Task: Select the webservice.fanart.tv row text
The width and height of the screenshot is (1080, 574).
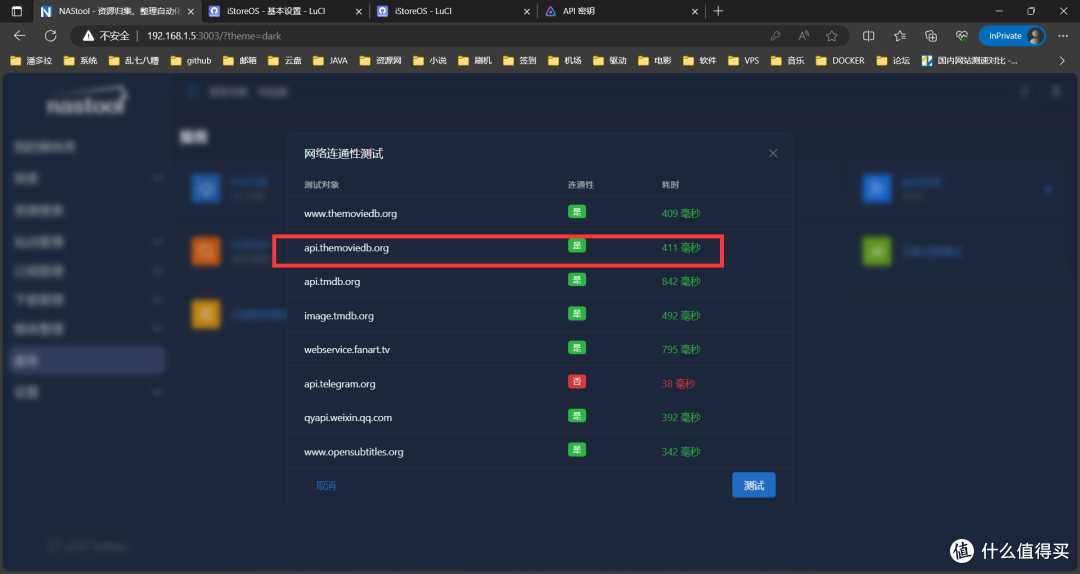Action: pos(346,349)
